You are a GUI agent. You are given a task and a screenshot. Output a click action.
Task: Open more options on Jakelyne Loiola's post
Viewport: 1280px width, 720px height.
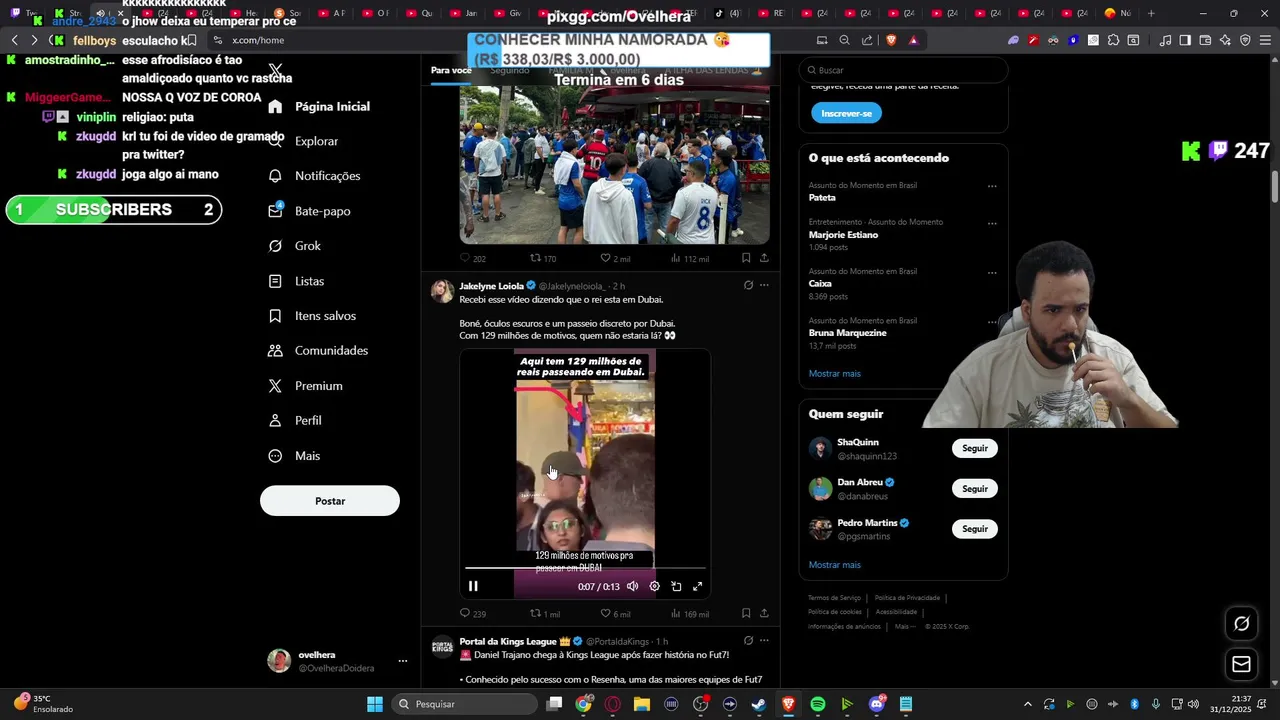pyautogui.click(x=764, y=285)
